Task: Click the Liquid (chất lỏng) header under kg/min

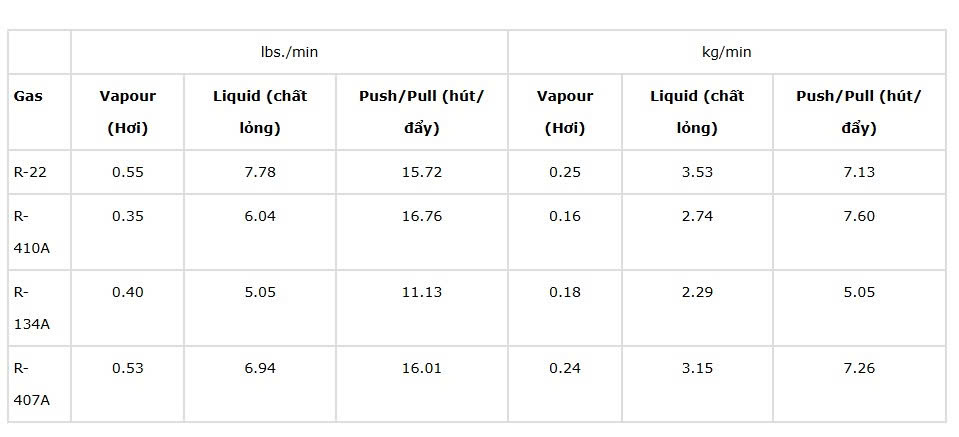Action: click(x=697, y=112)
